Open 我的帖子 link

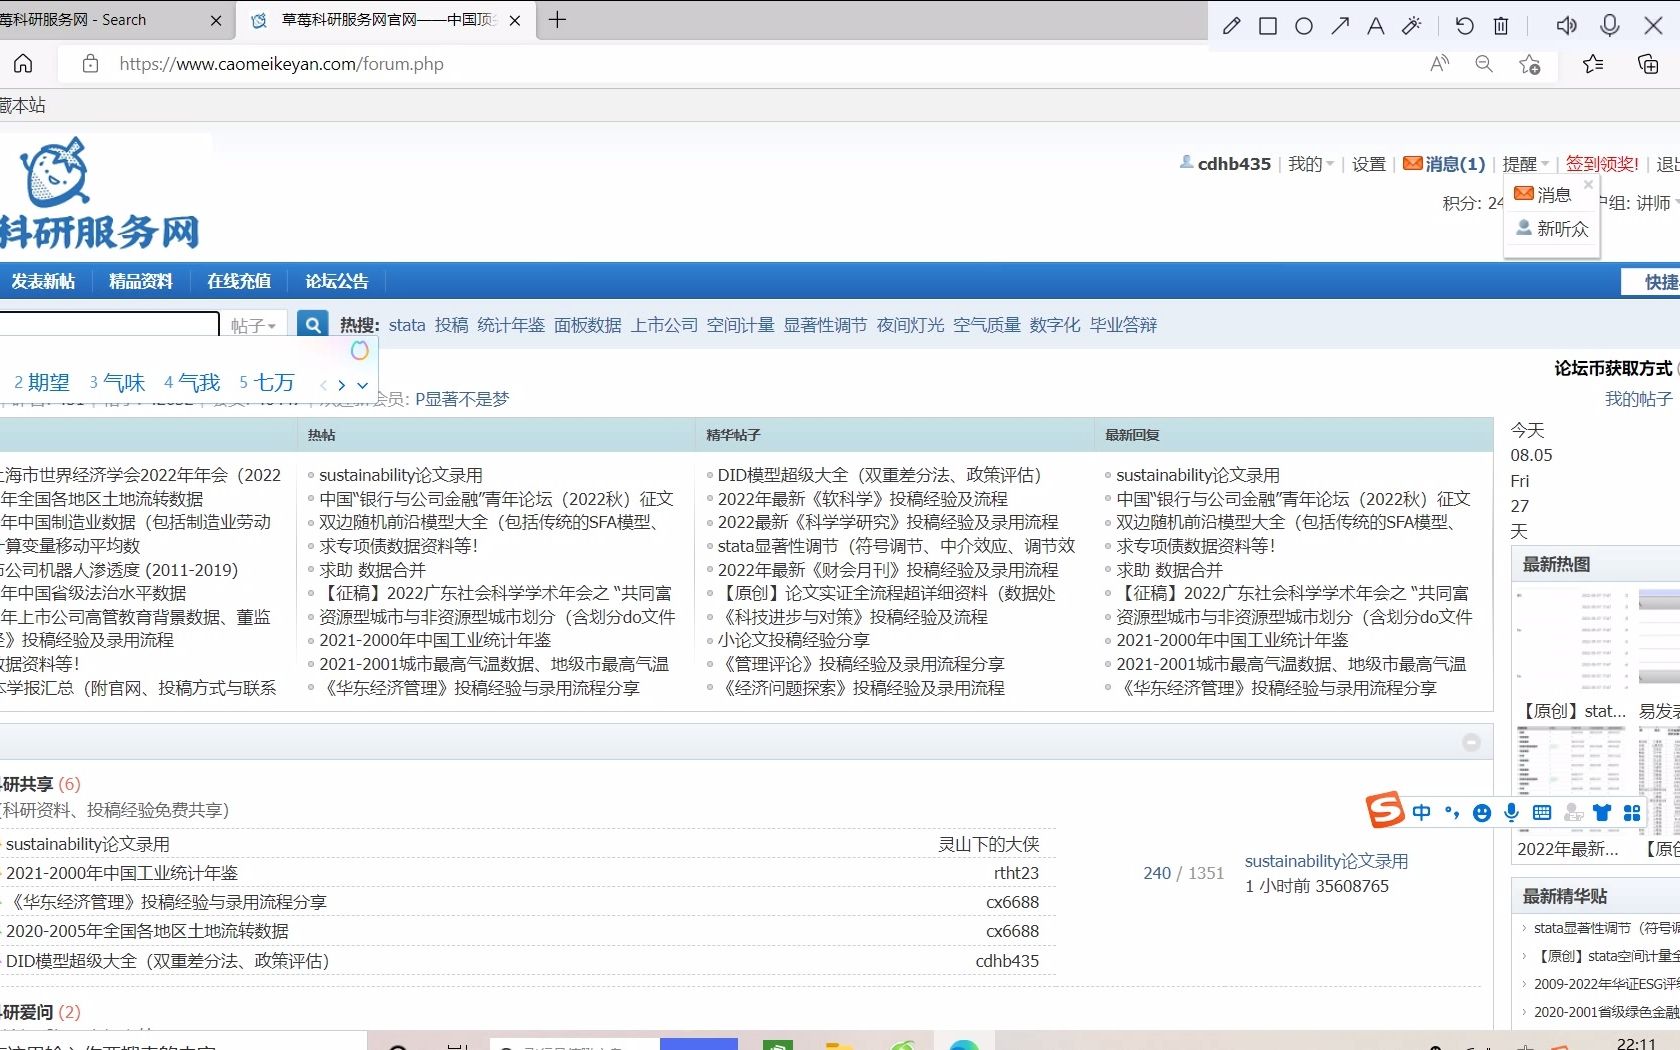coord(1638,399)
